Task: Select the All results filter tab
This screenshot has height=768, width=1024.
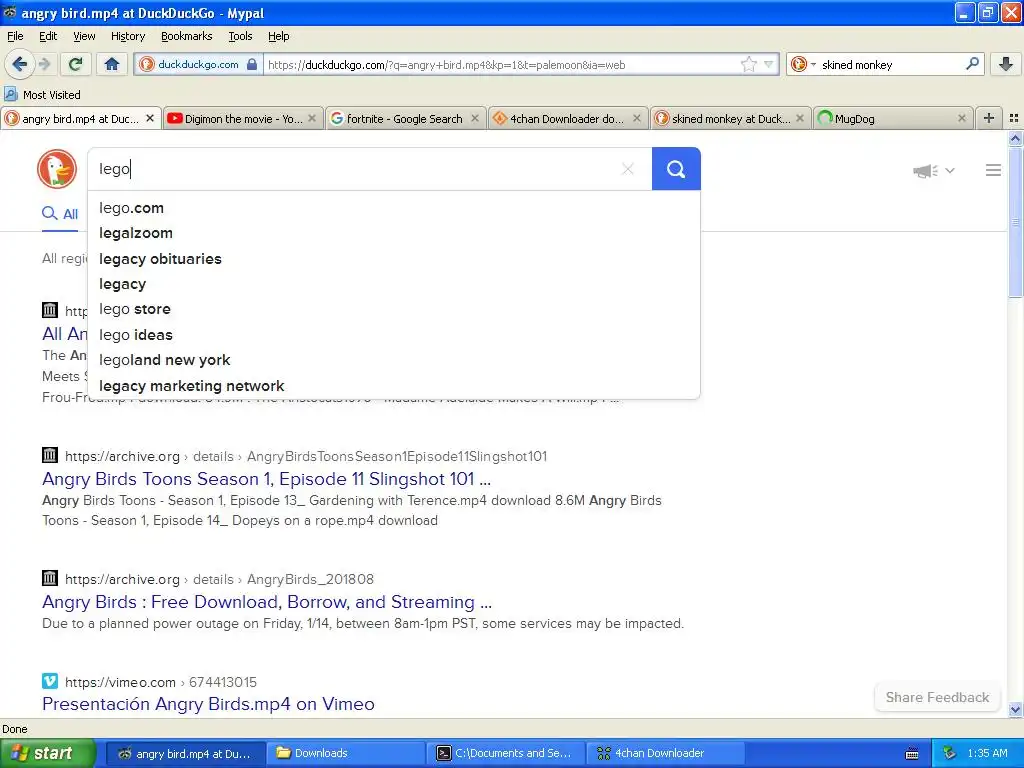Action: tap(60, 214)
